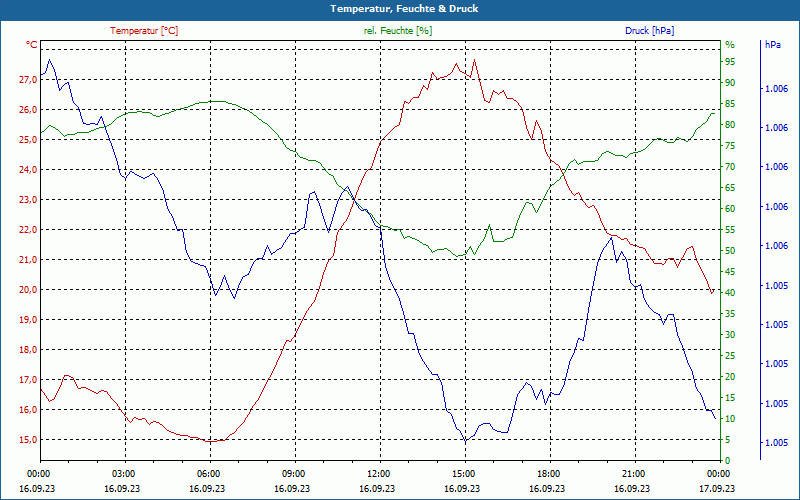Click the 19,0 temperature axis tick
This screenshot has height=500, width=800.
(29, 320)
